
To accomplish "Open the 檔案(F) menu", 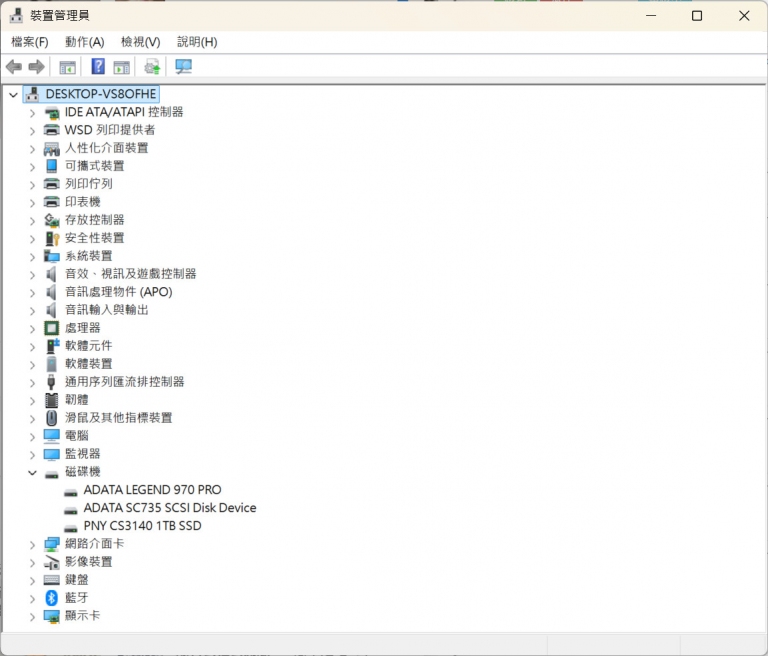I will 29,42.
